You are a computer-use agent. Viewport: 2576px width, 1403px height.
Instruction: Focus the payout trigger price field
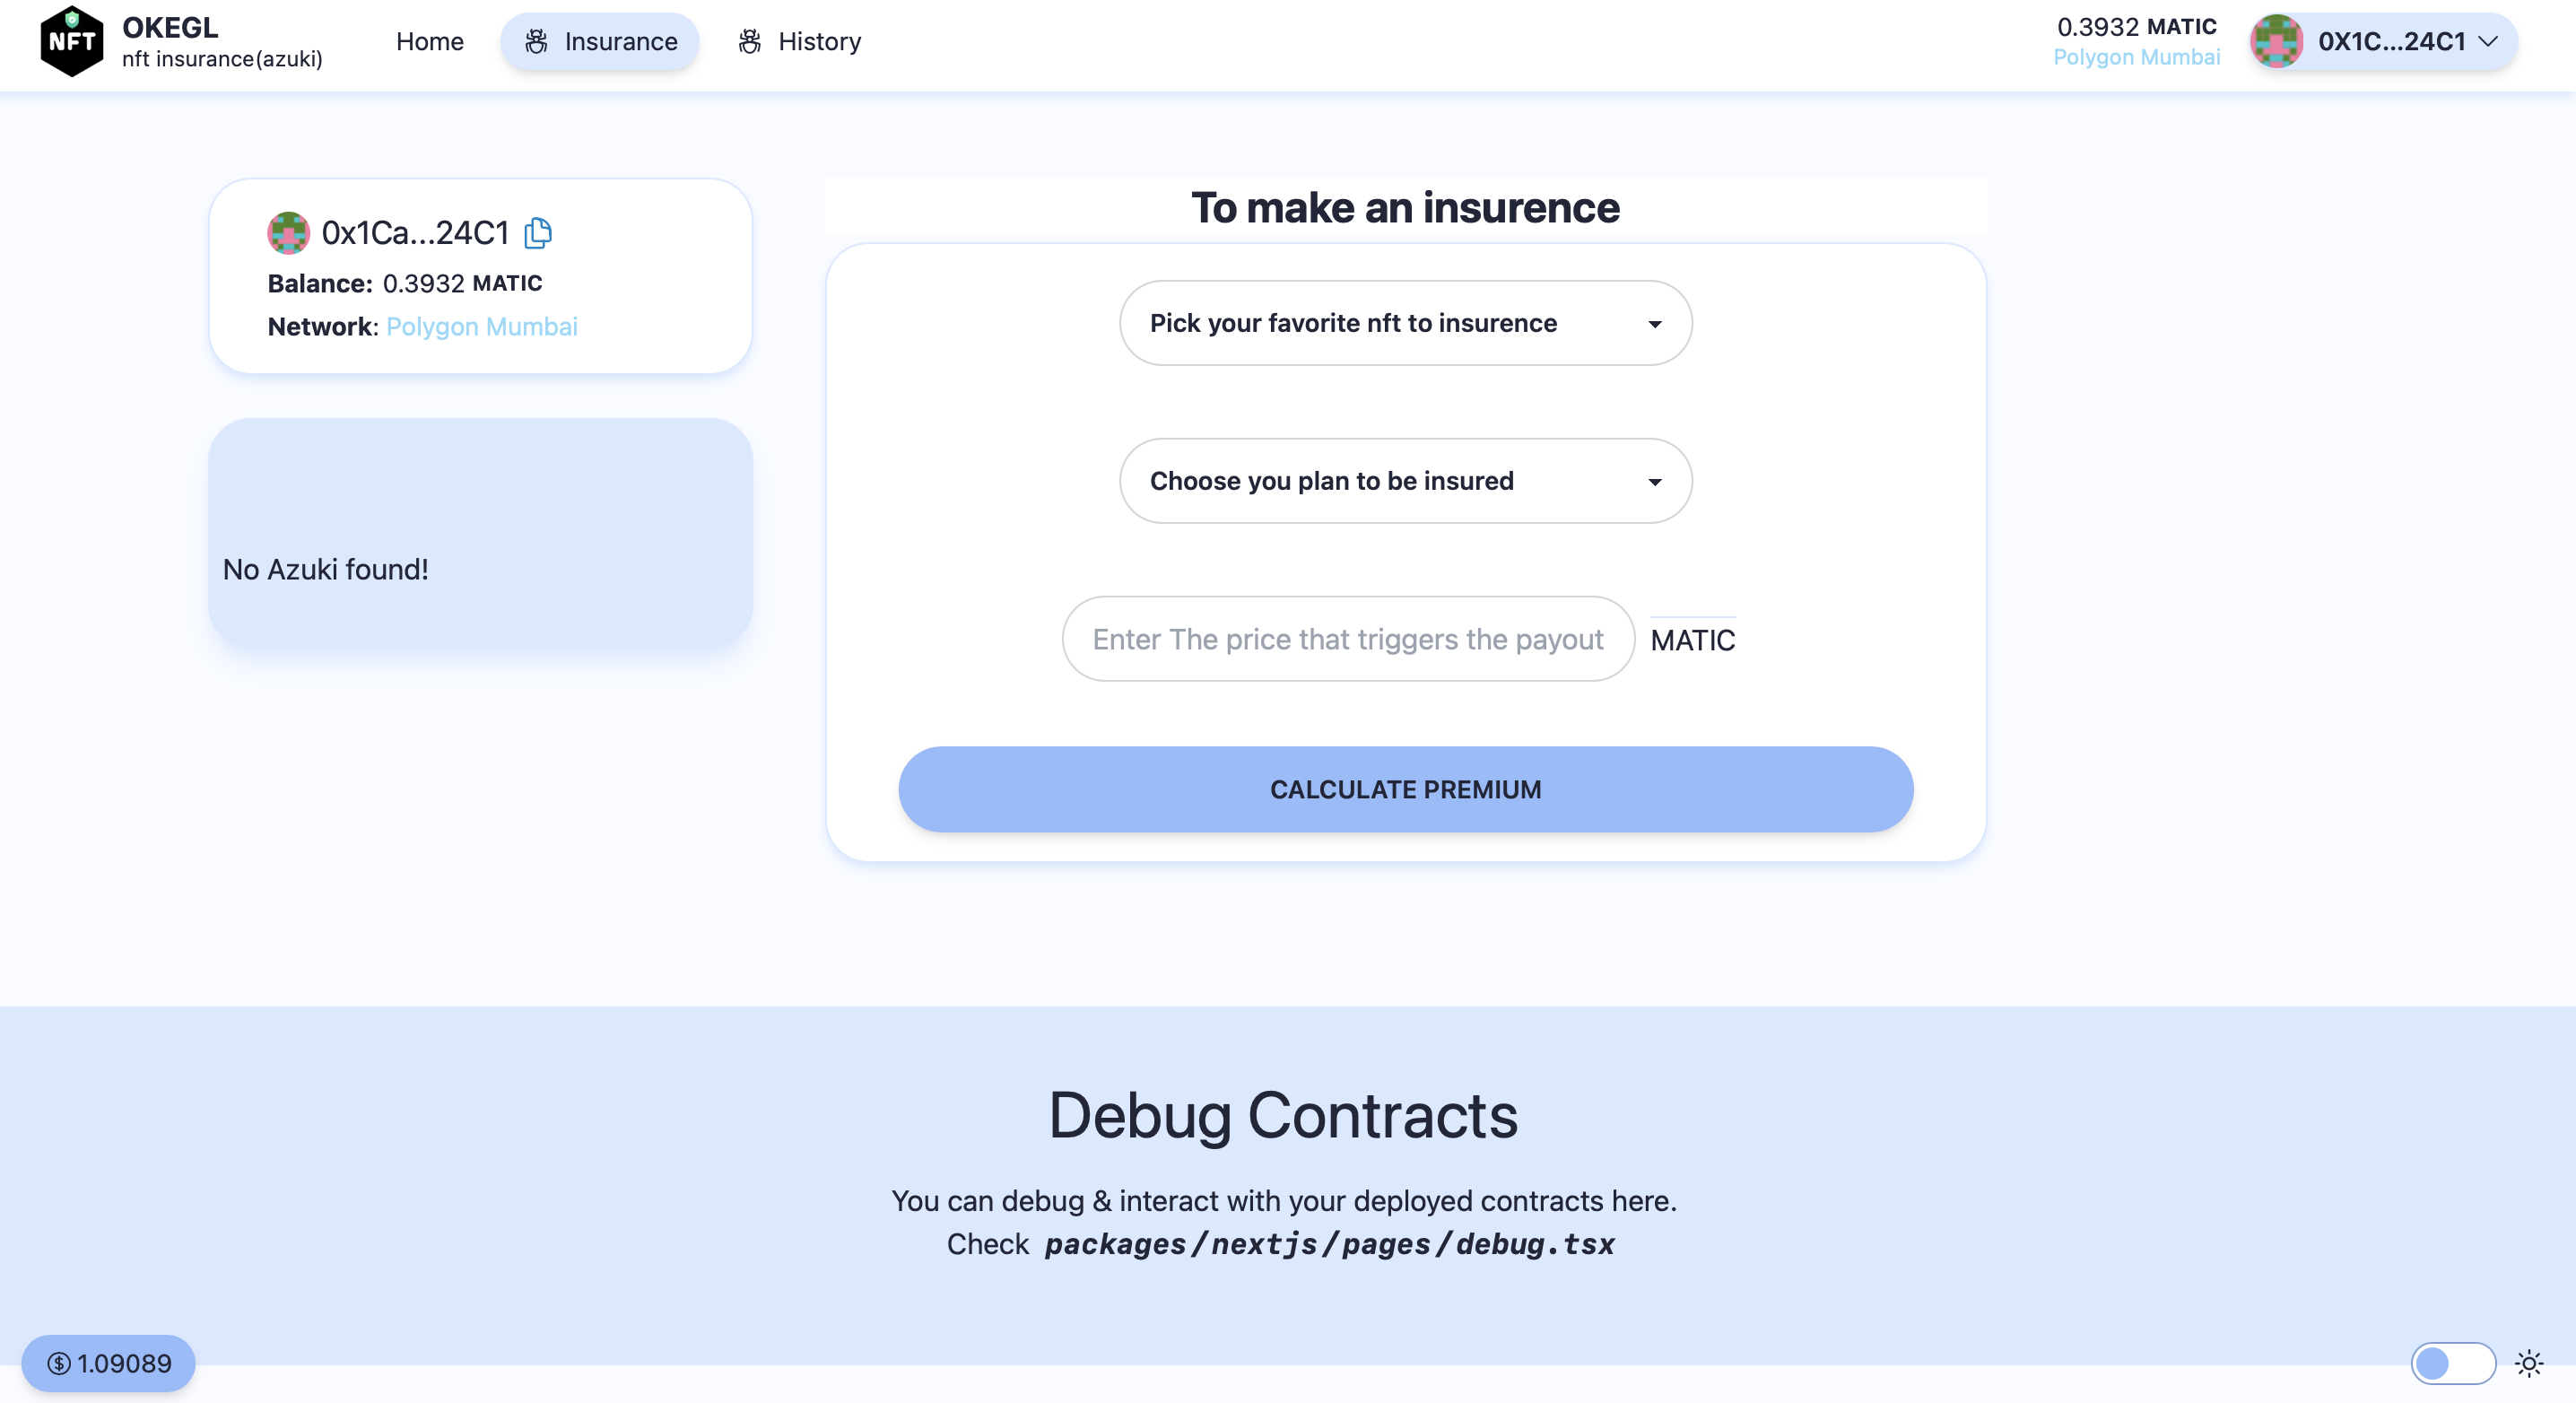(x=1348, y=639)
